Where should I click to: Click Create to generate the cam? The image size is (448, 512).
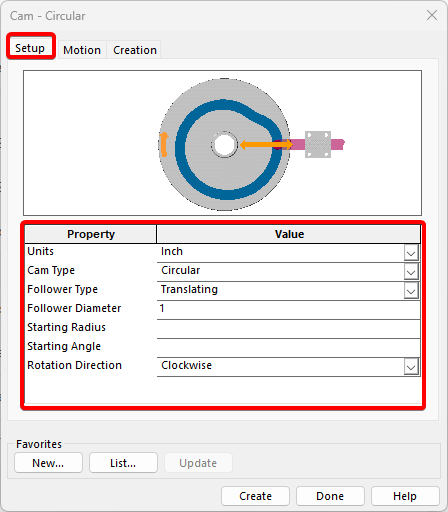(255, 496)
